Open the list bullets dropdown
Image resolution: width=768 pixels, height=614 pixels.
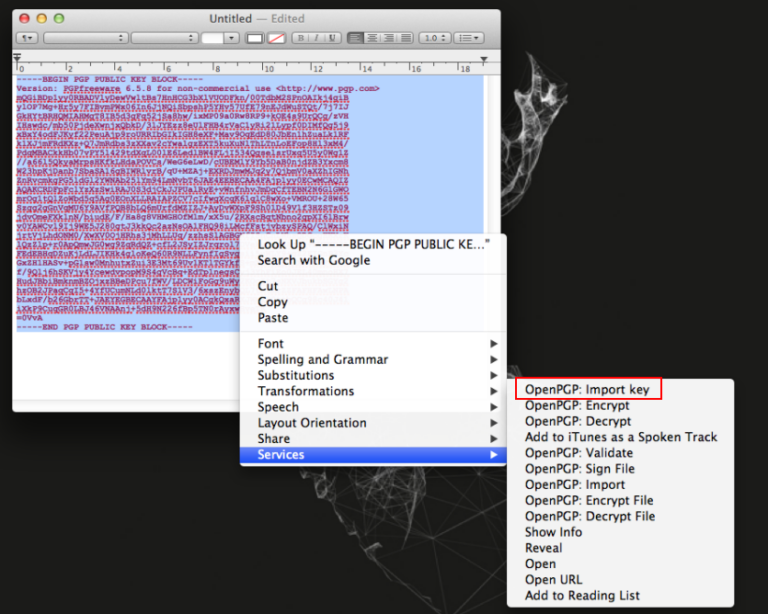tap(469, 38)
